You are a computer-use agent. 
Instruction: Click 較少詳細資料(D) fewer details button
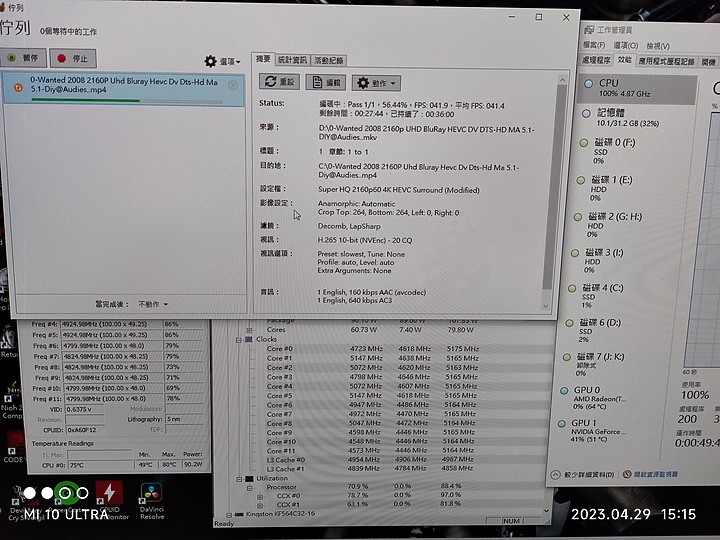(583, 474)
